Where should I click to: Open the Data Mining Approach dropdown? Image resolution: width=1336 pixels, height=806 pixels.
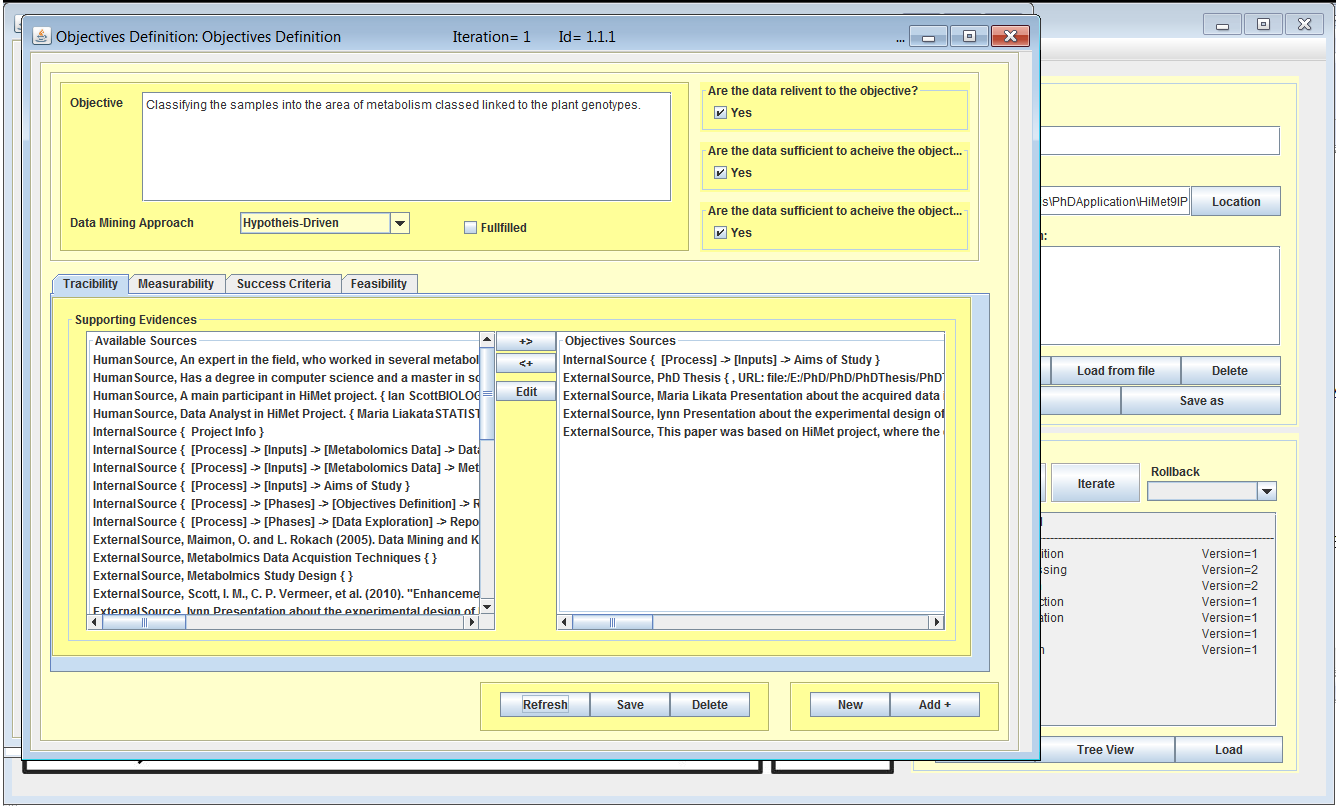(x=399, y=224)
